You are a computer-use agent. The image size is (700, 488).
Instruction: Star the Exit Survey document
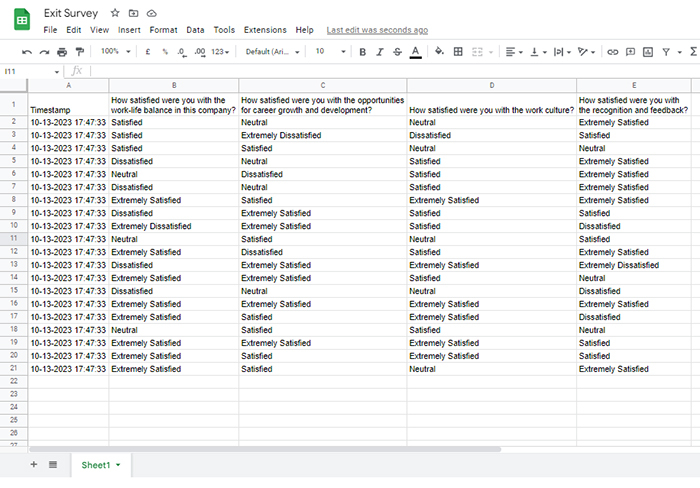(115, 13)
